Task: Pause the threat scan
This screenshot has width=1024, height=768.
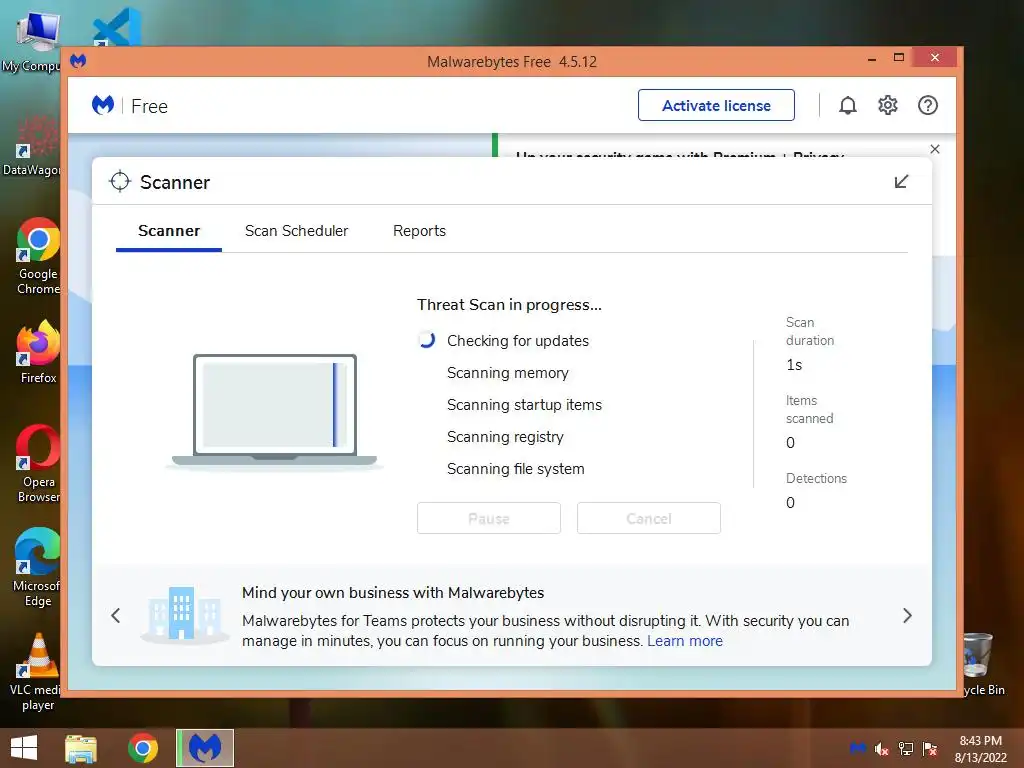Action: coord(489,519)
